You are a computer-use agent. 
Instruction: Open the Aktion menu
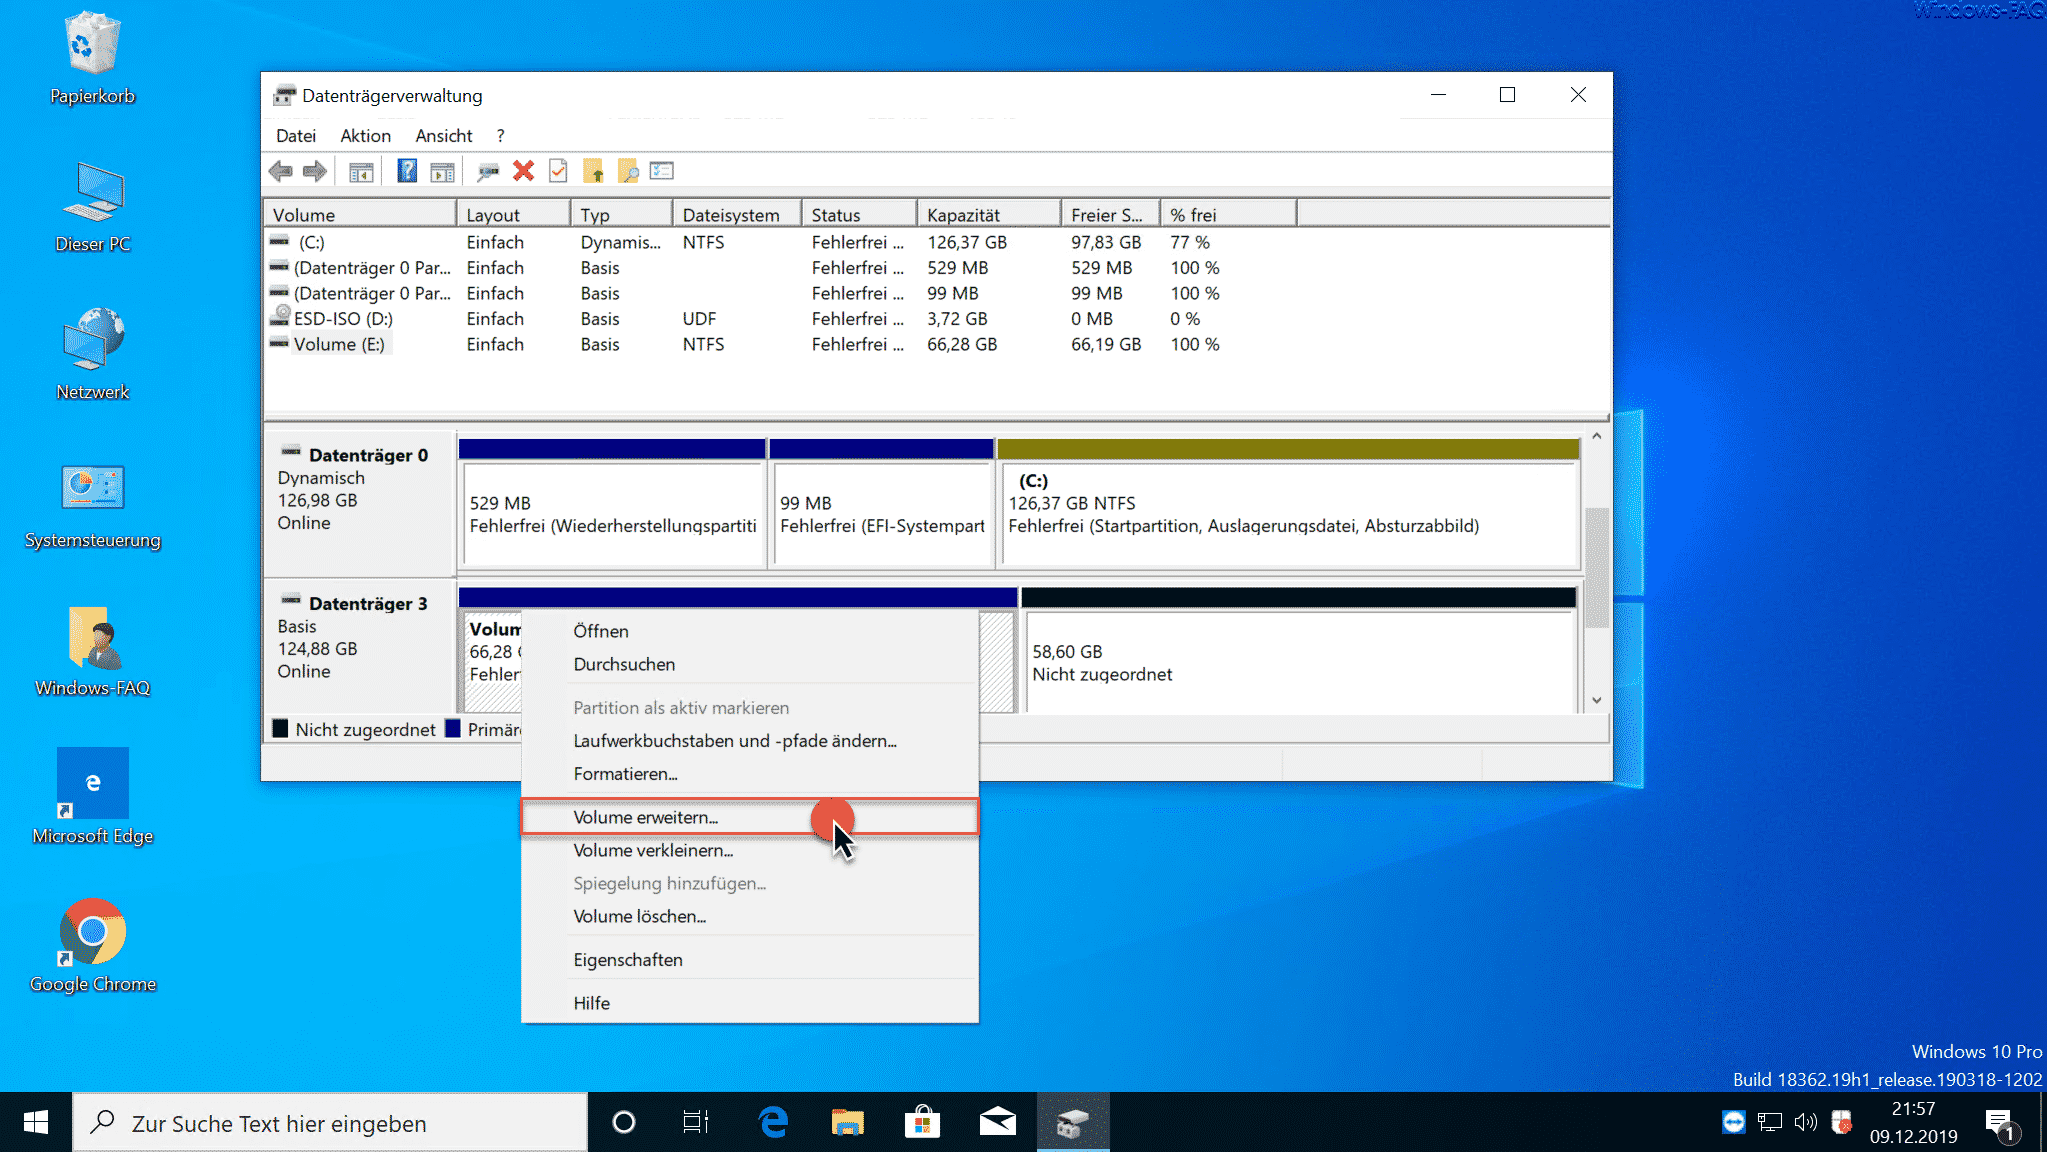[x=365, y=136]
